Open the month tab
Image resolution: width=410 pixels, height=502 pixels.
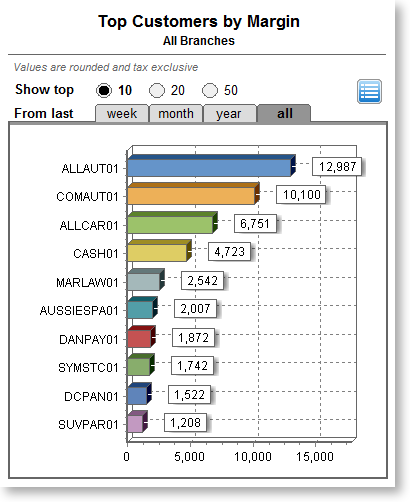pyautogui.click(x=176, y=113)
